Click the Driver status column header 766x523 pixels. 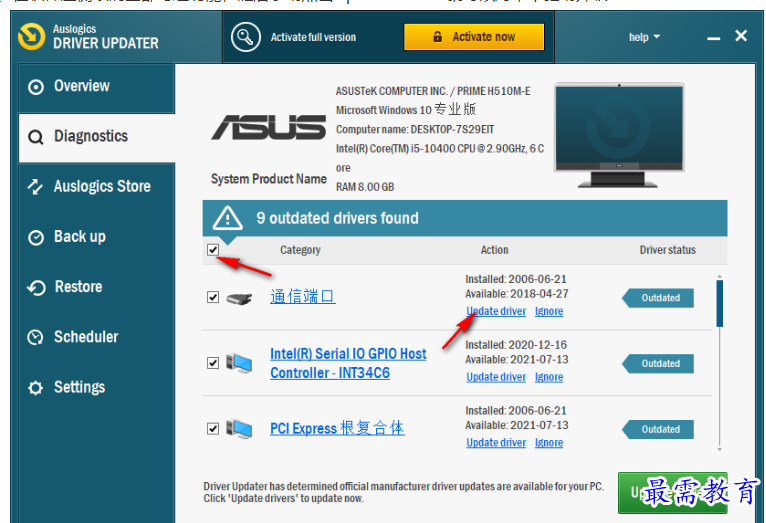667,251
